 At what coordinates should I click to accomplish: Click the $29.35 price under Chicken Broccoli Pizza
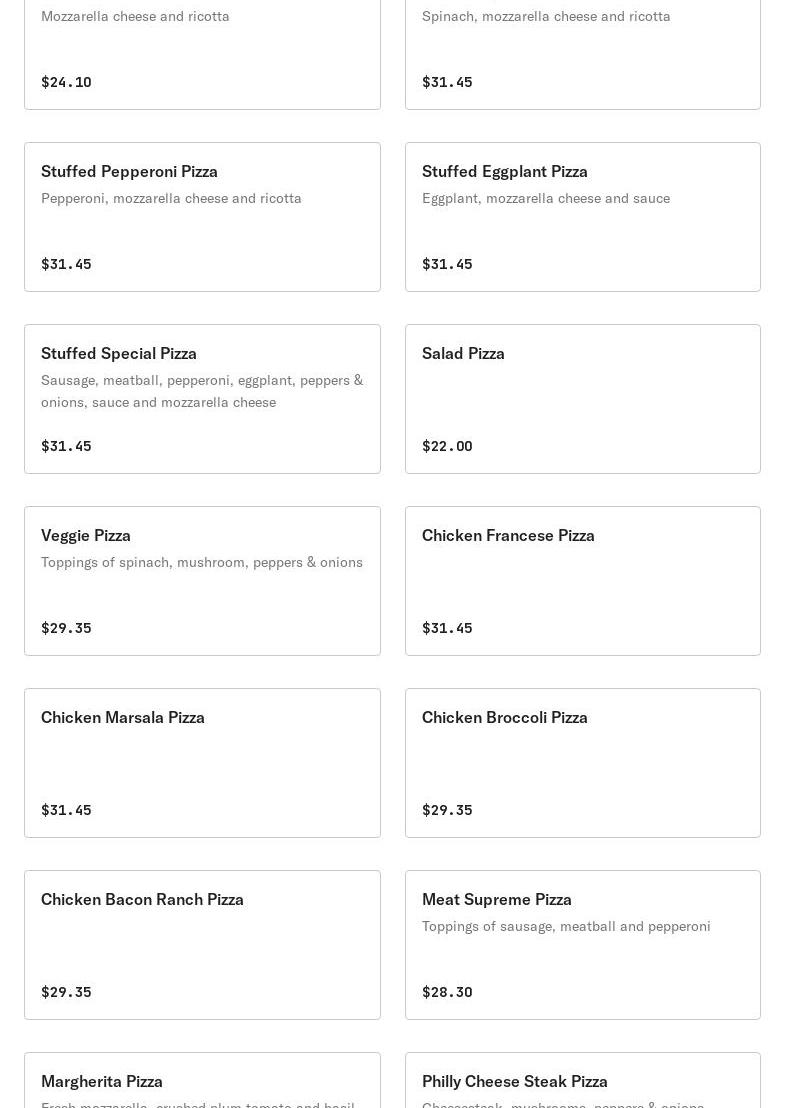click(447, 810)
